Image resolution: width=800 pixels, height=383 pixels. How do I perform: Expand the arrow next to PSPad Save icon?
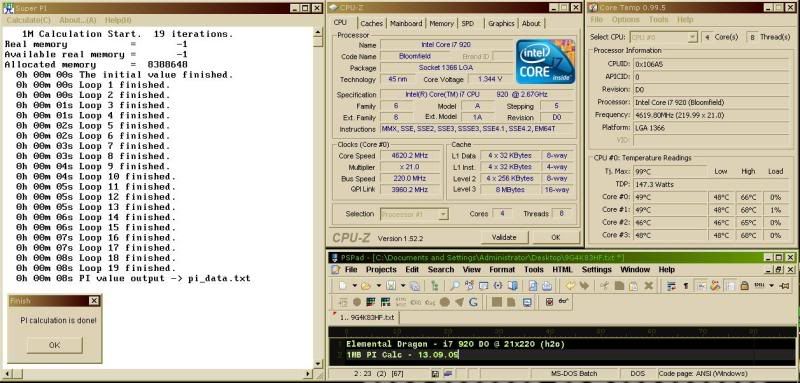[403, 286]
